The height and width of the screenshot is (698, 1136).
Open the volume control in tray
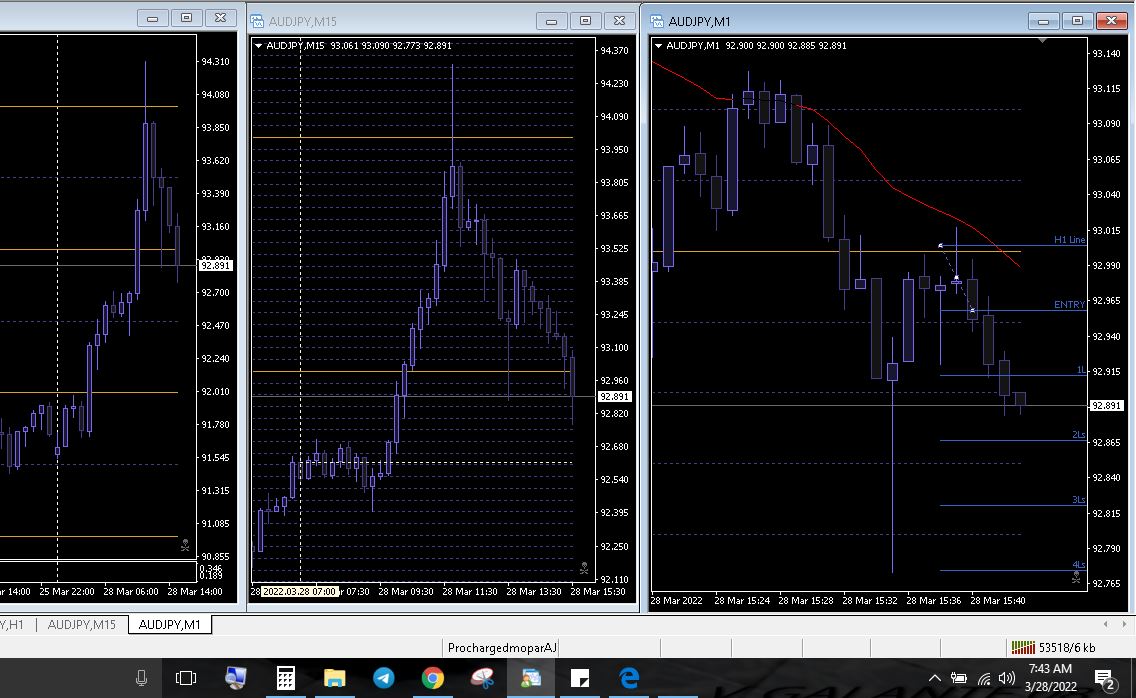pos(1006,678)
